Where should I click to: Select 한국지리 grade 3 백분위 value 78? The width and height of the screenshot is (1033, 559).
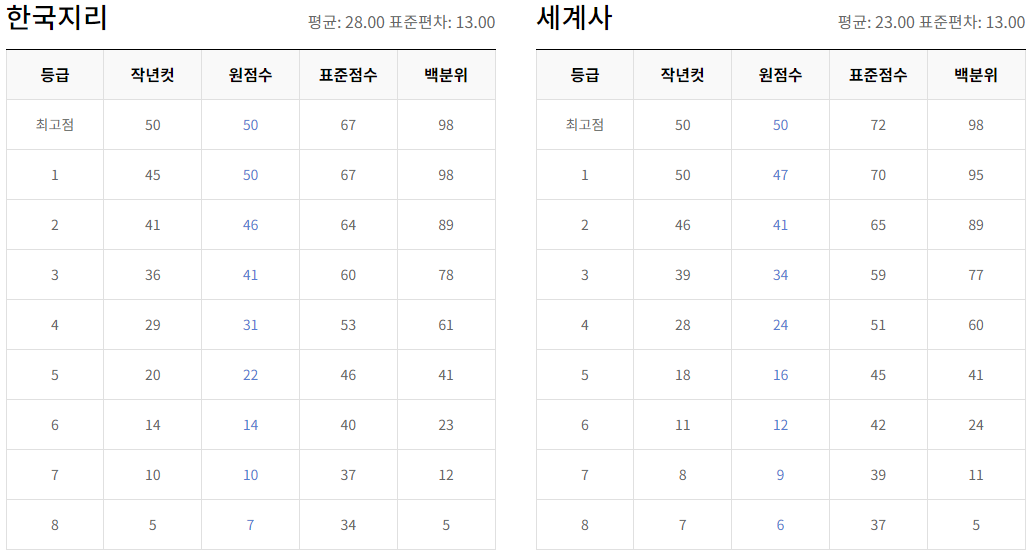coord(446,275)
